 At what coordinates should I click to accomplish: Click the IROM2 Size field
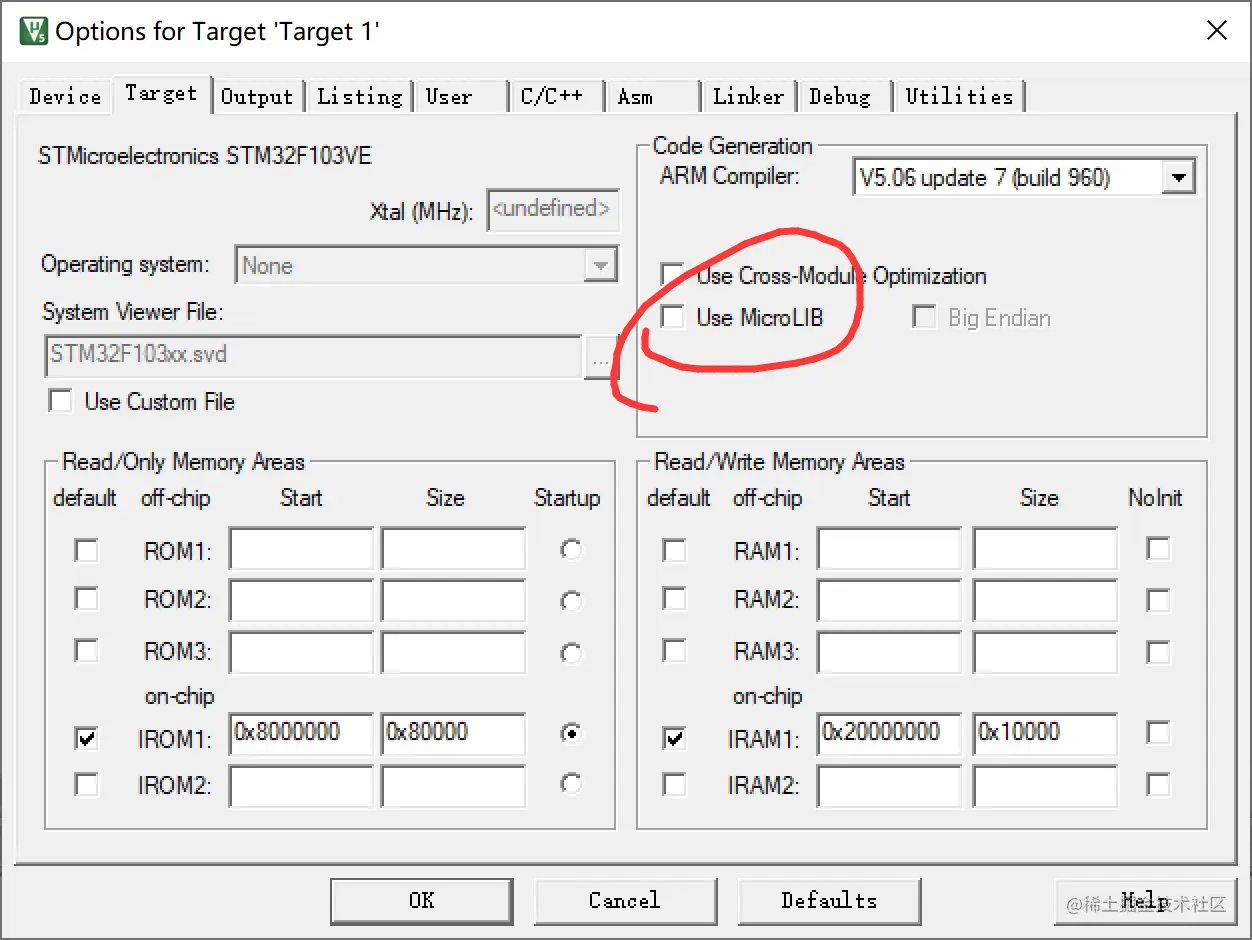[x=453, y=785]
